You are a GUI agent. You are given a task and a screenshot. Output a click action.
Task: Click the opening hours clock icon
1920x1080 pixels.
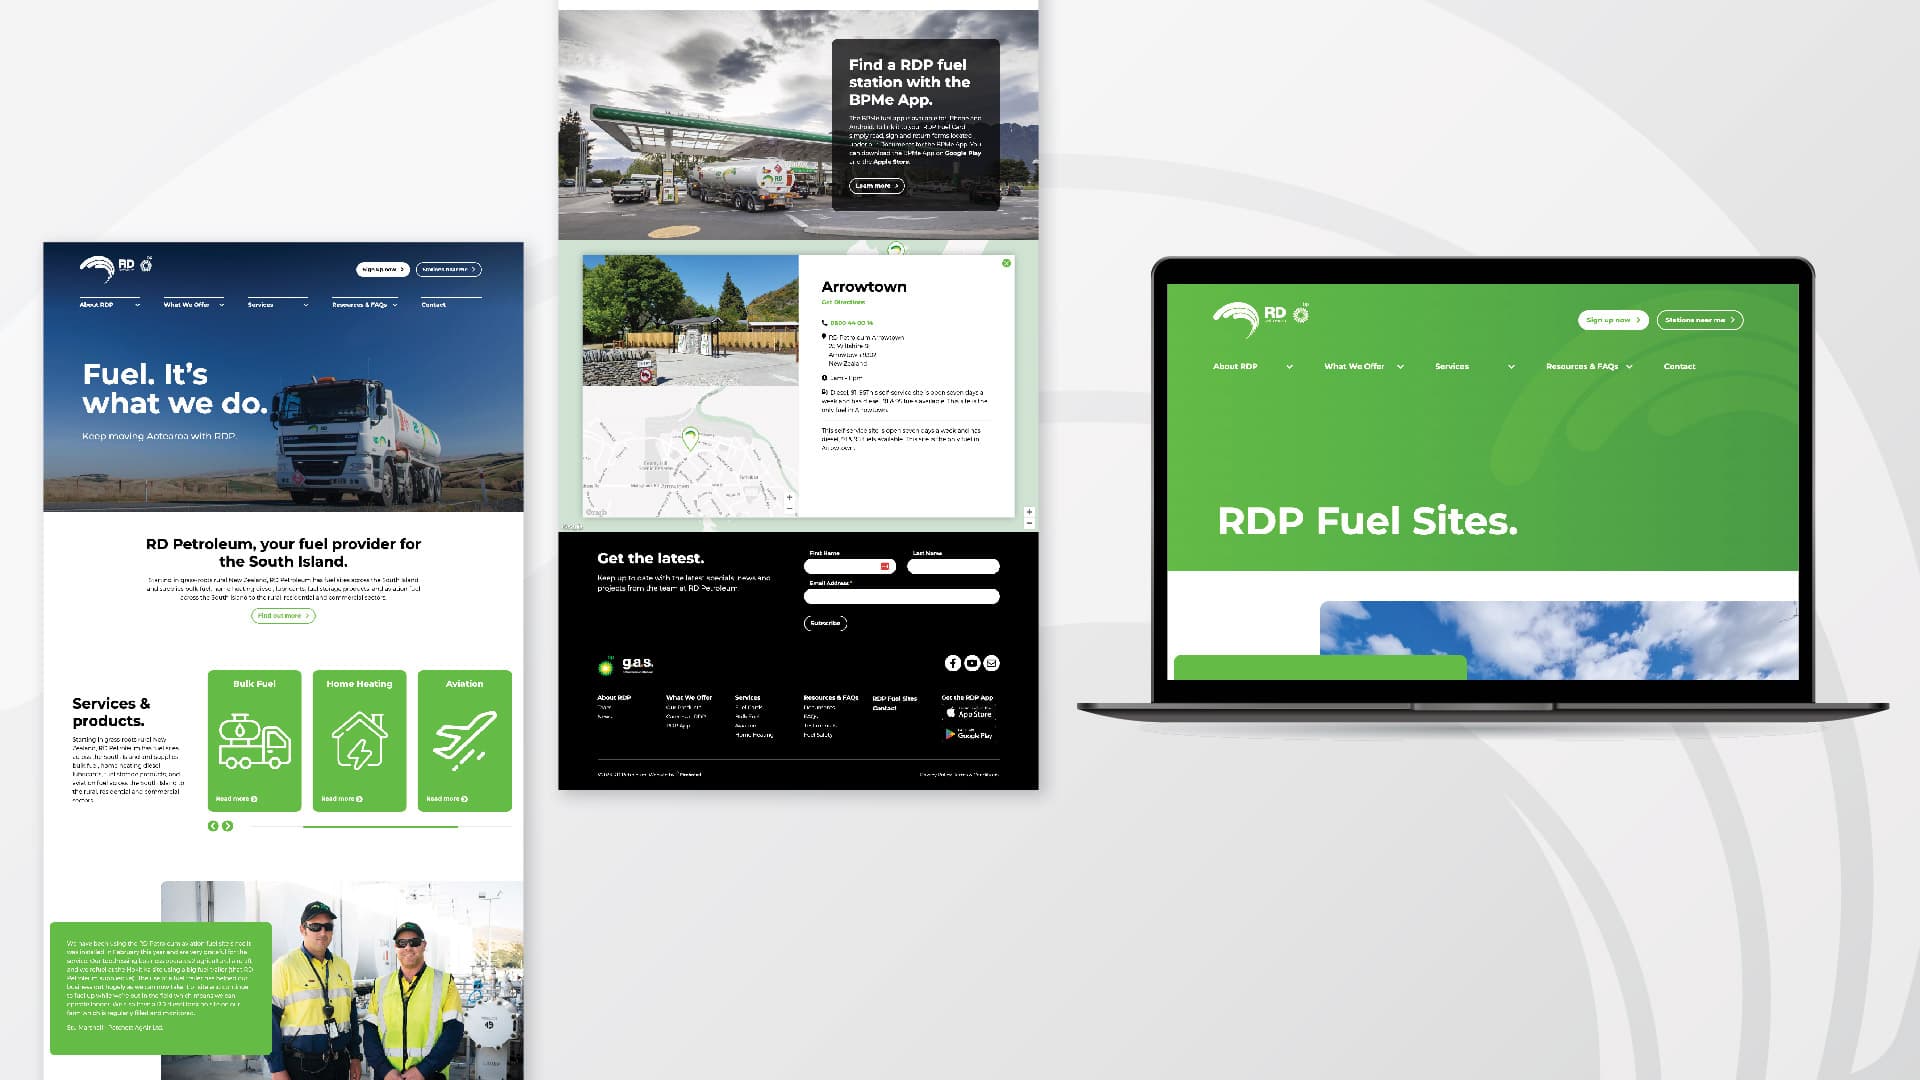pyautogui.click(x=824, y=378)
